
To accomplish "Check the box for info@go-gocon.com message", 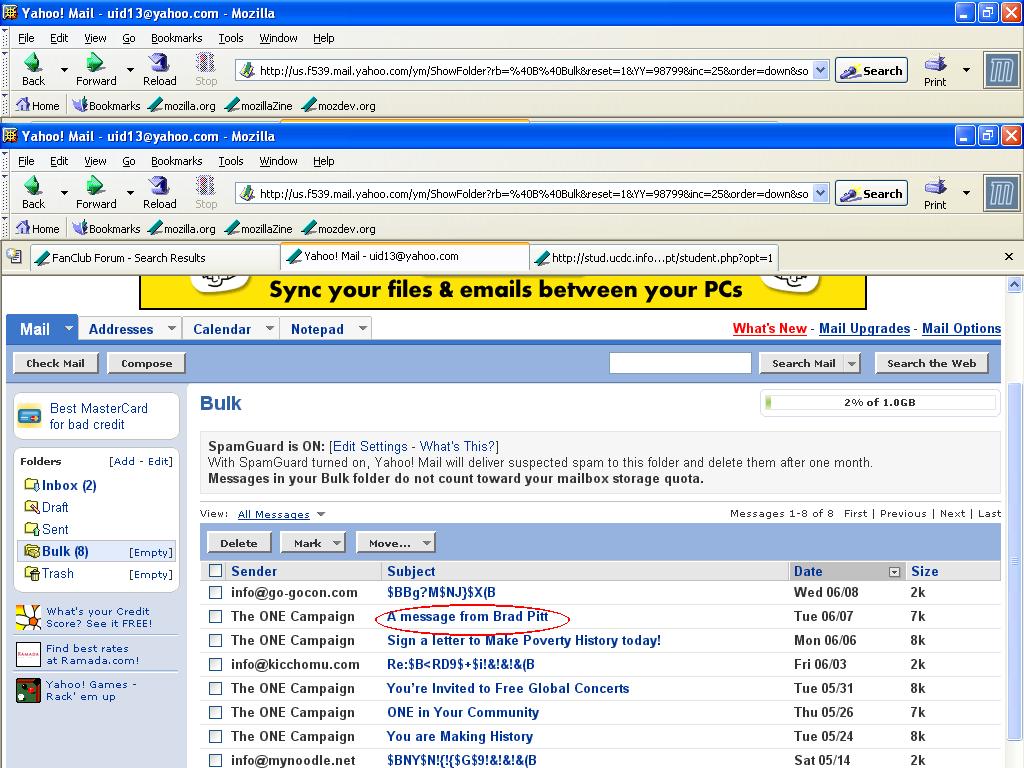I will click(215, 592).
